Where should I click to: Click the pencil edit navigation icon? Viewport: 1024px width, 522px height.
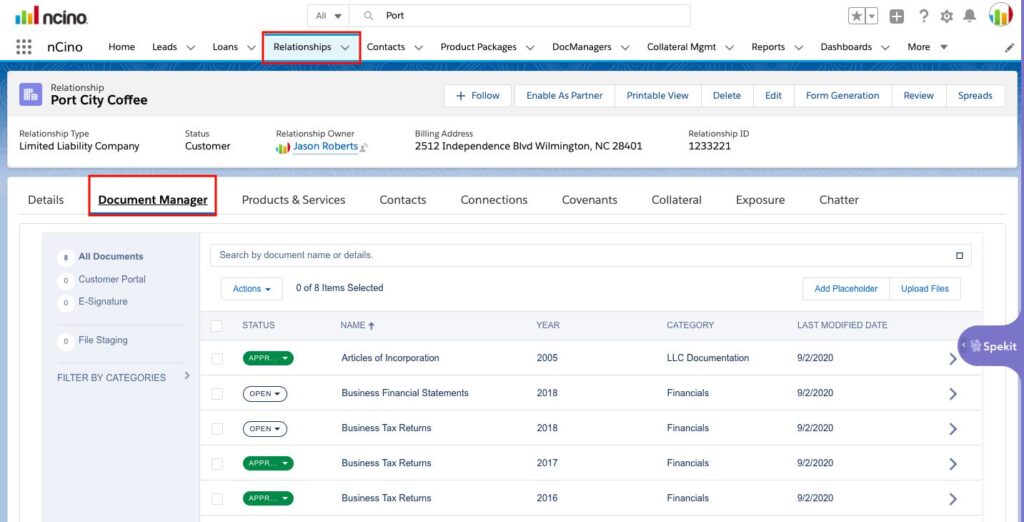[1009, 47]
